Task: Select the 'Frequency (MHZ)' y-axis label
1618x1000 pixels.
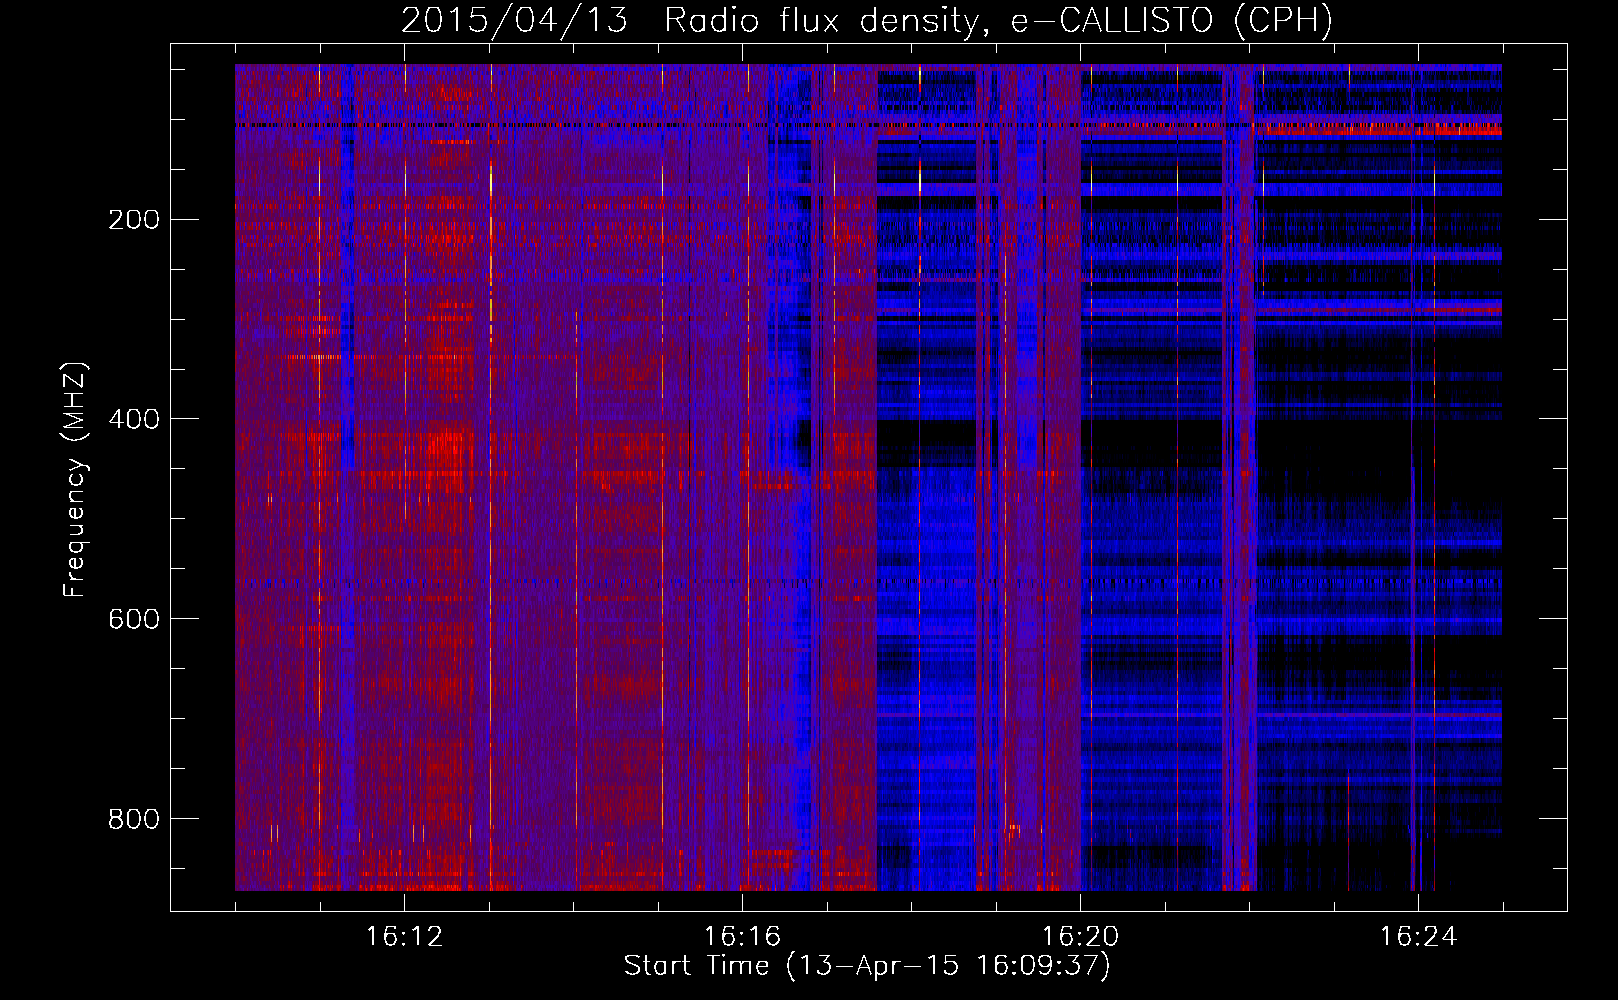Action: [75, 480]
